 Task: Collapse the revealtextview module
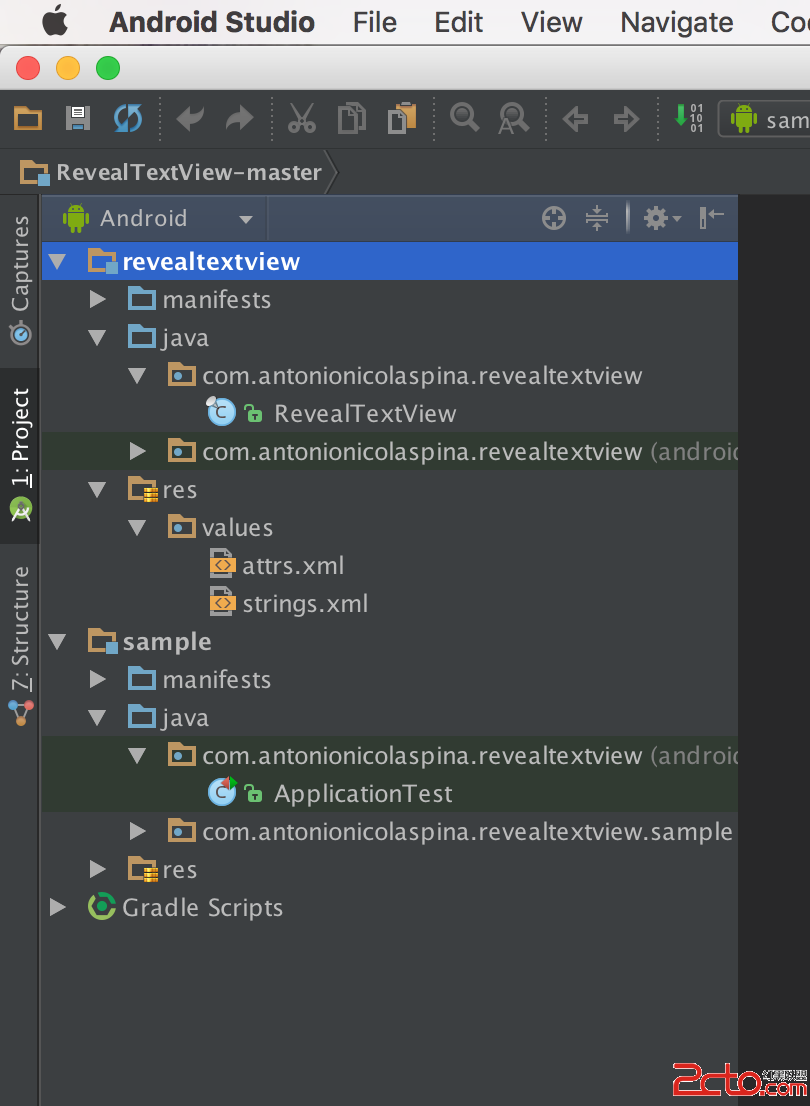click(57, 262)
